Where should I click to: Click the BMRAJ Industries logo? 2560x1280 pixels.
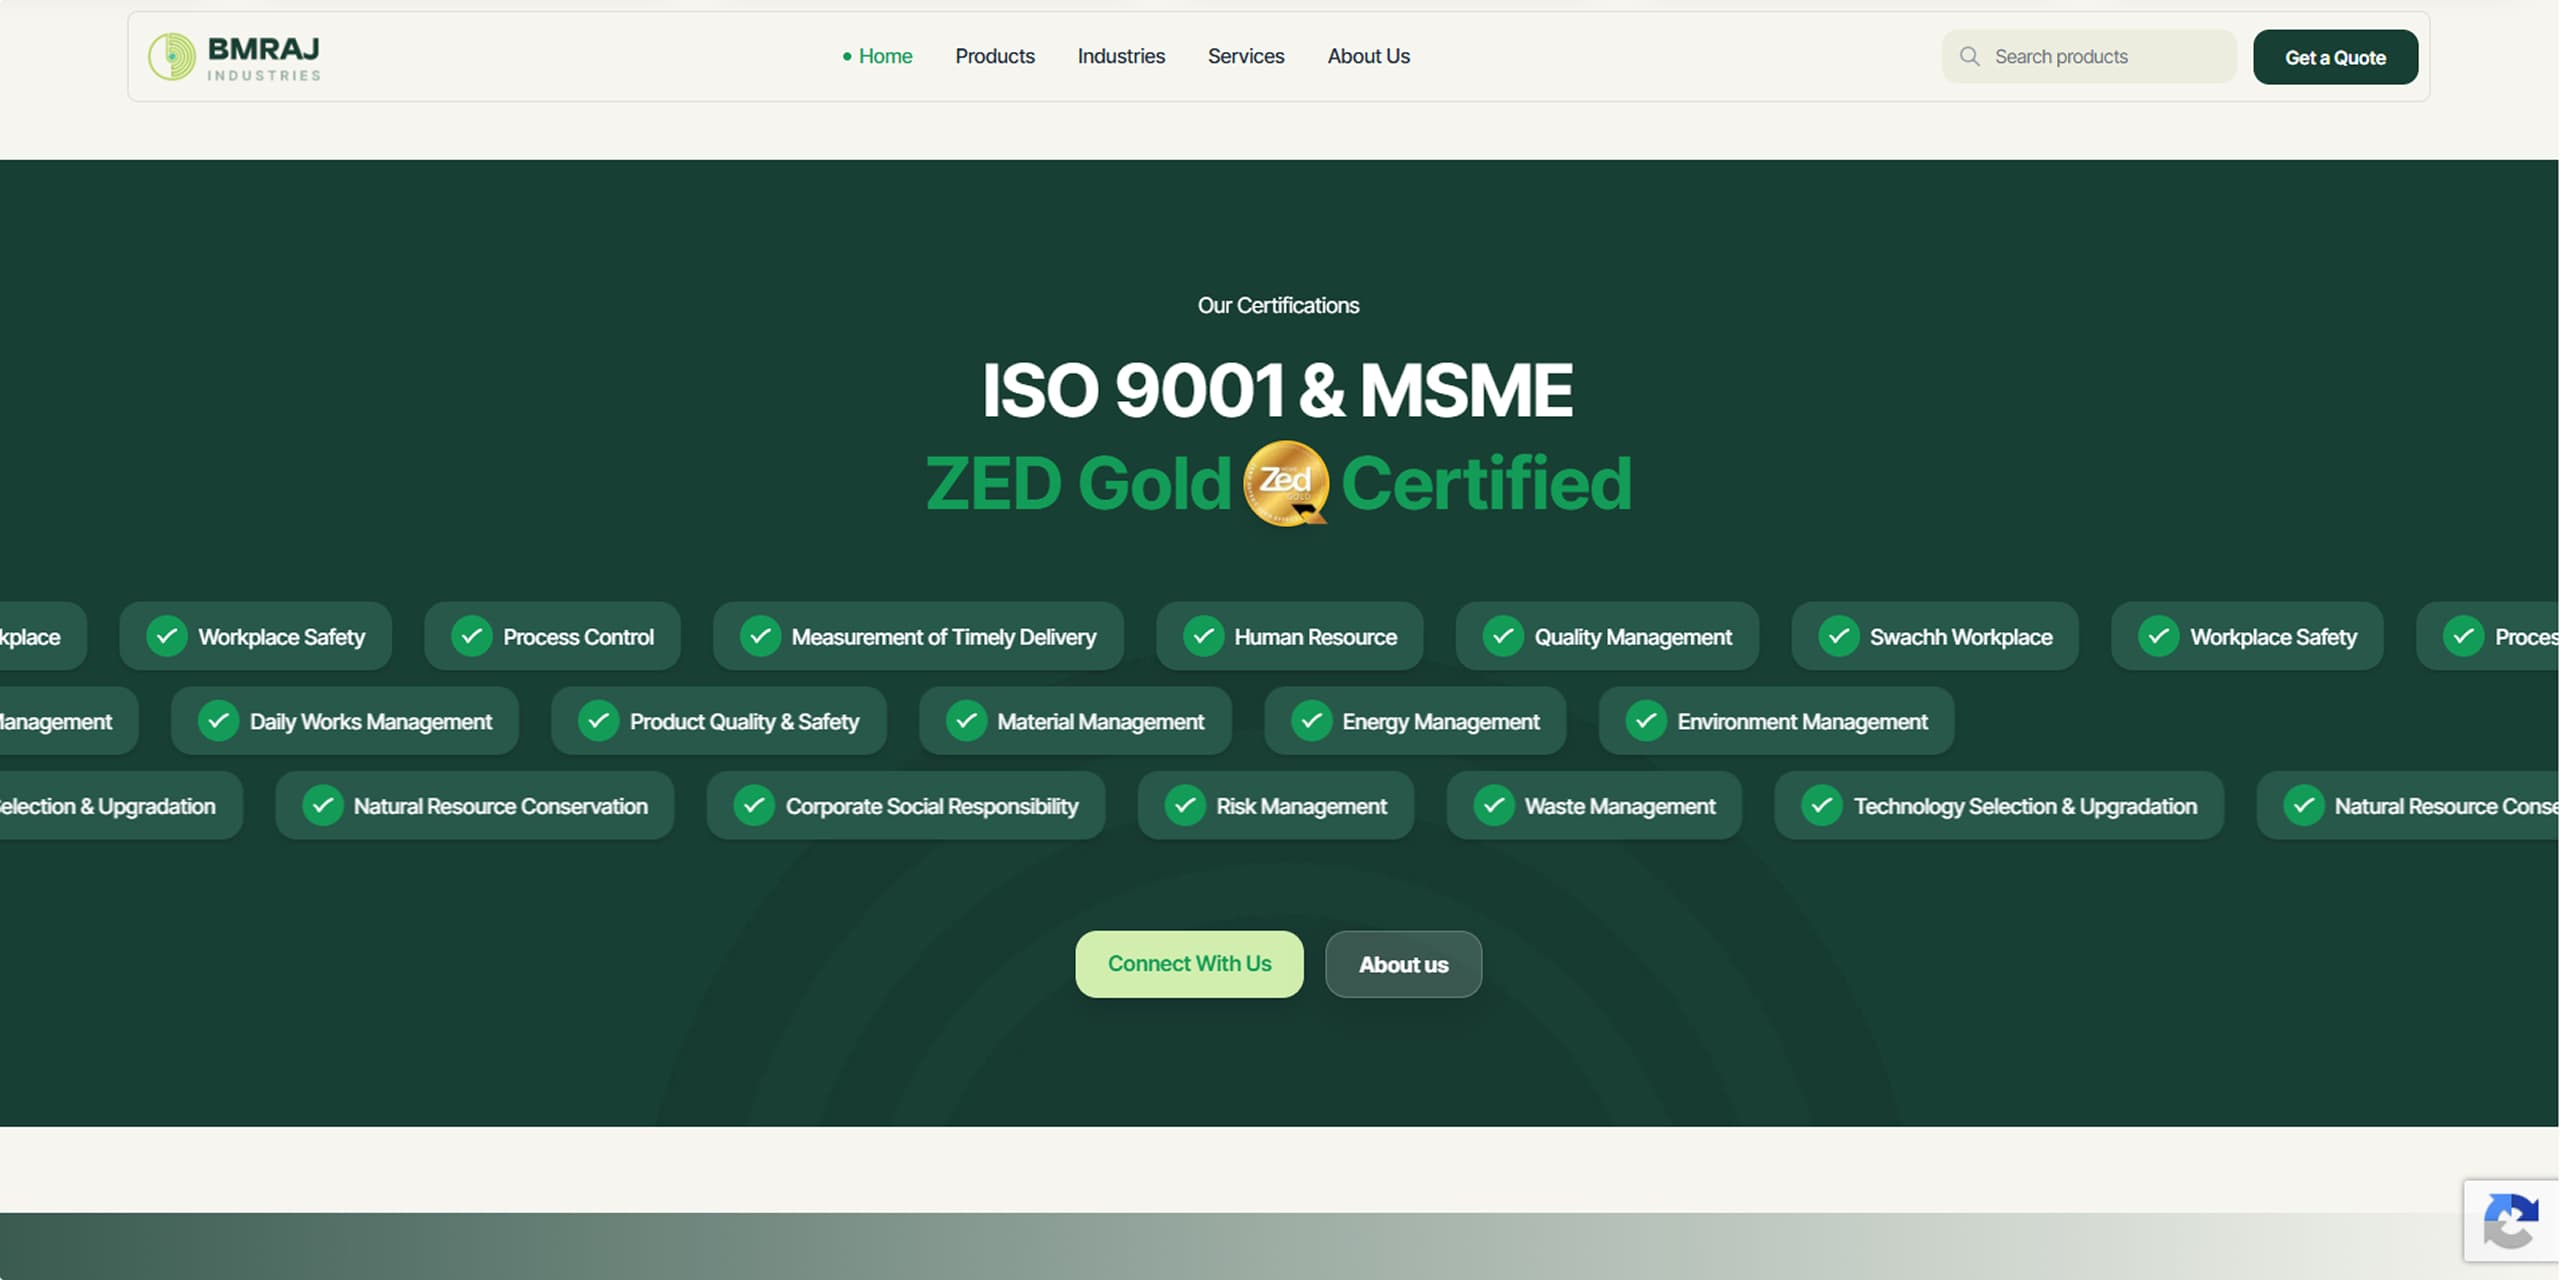(x=234, y=57)
